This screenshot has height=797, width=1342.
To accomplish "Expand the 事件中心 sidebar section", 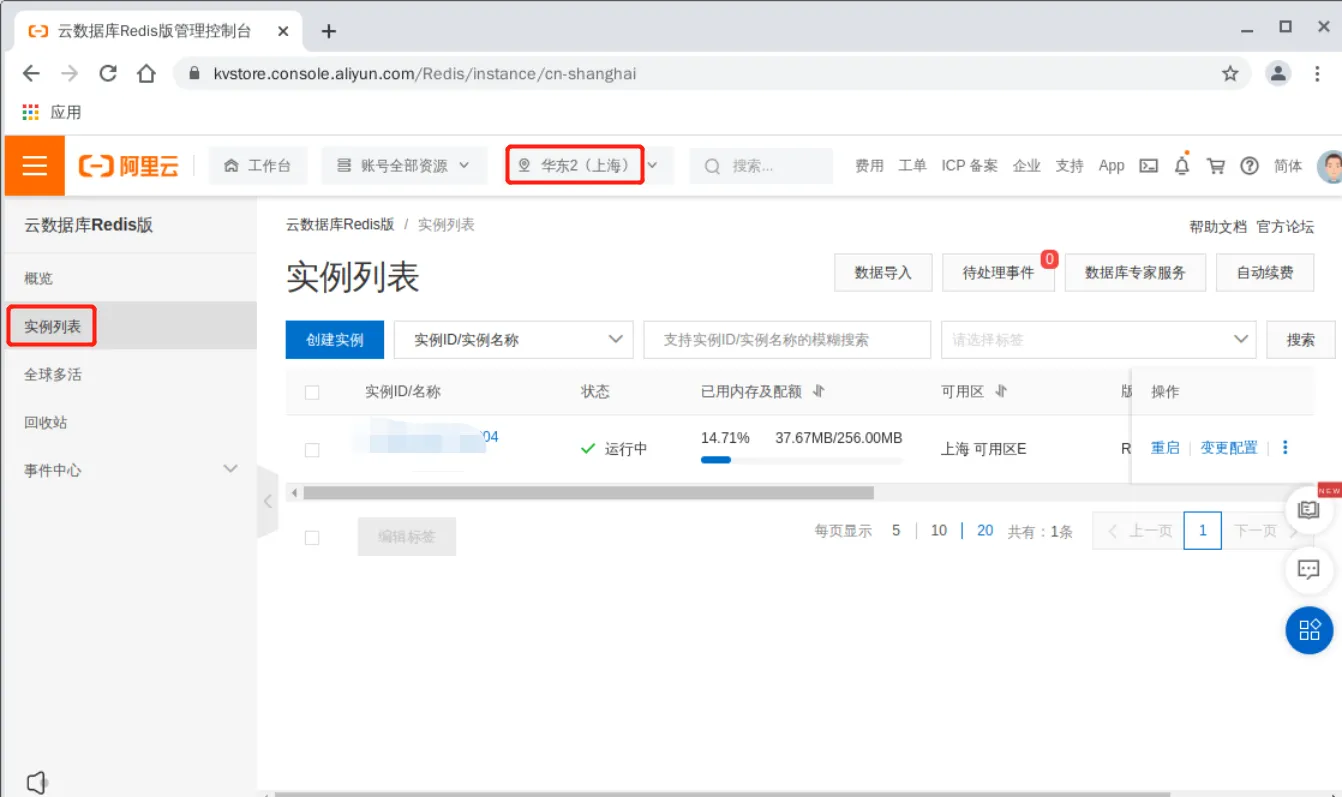I will click(x=129, y=470).
